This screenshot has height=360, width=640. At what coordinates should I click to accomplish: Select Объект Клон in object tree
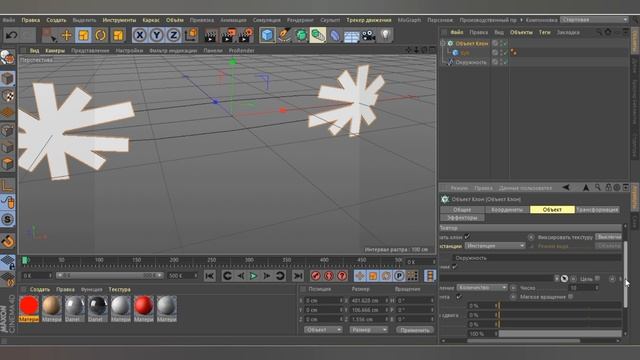click(x=471, y=43)
